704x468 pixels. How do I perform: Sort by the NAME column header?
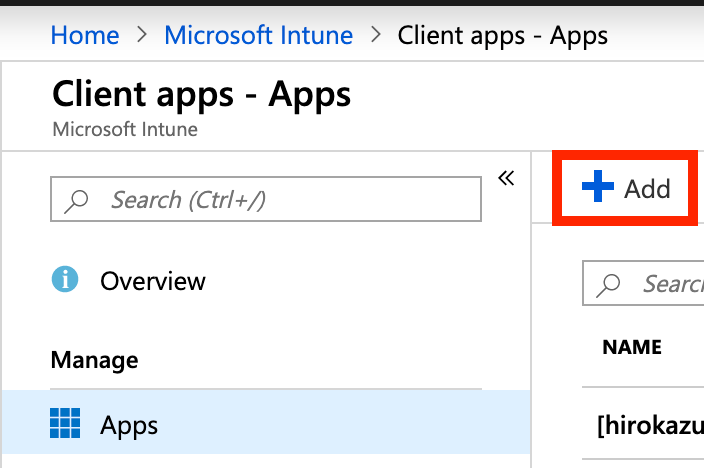[x=632, y=347]
